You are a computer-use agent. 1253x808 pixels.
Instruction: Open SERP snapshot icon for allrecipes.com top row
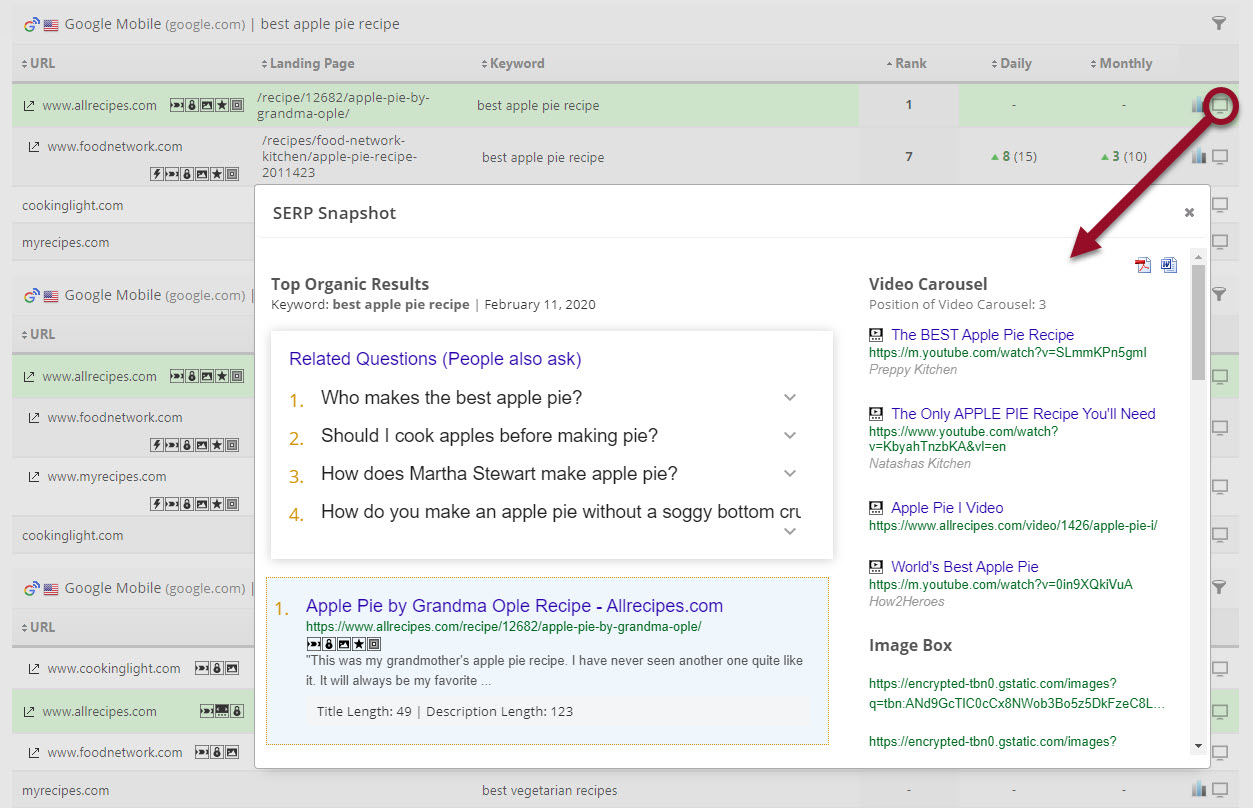tap(1220, 104)
